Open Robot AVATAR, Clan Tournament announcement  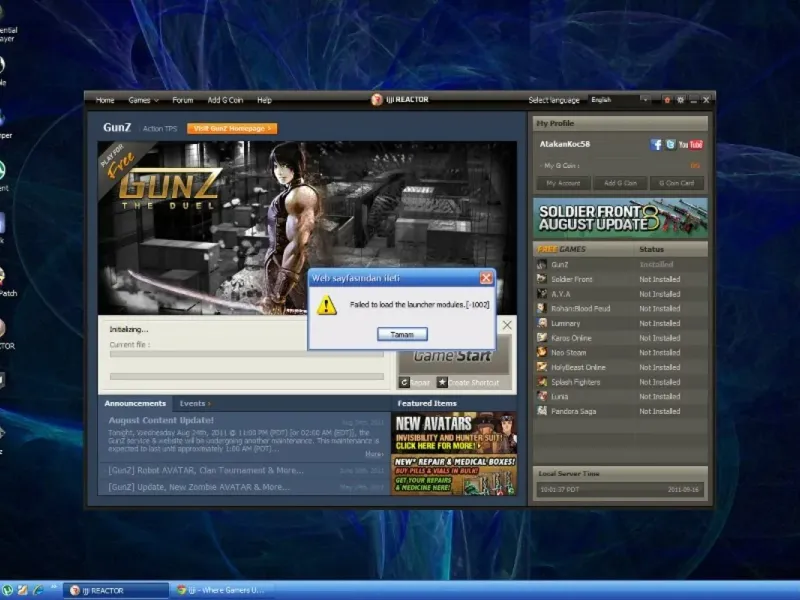tap(206, 470)
